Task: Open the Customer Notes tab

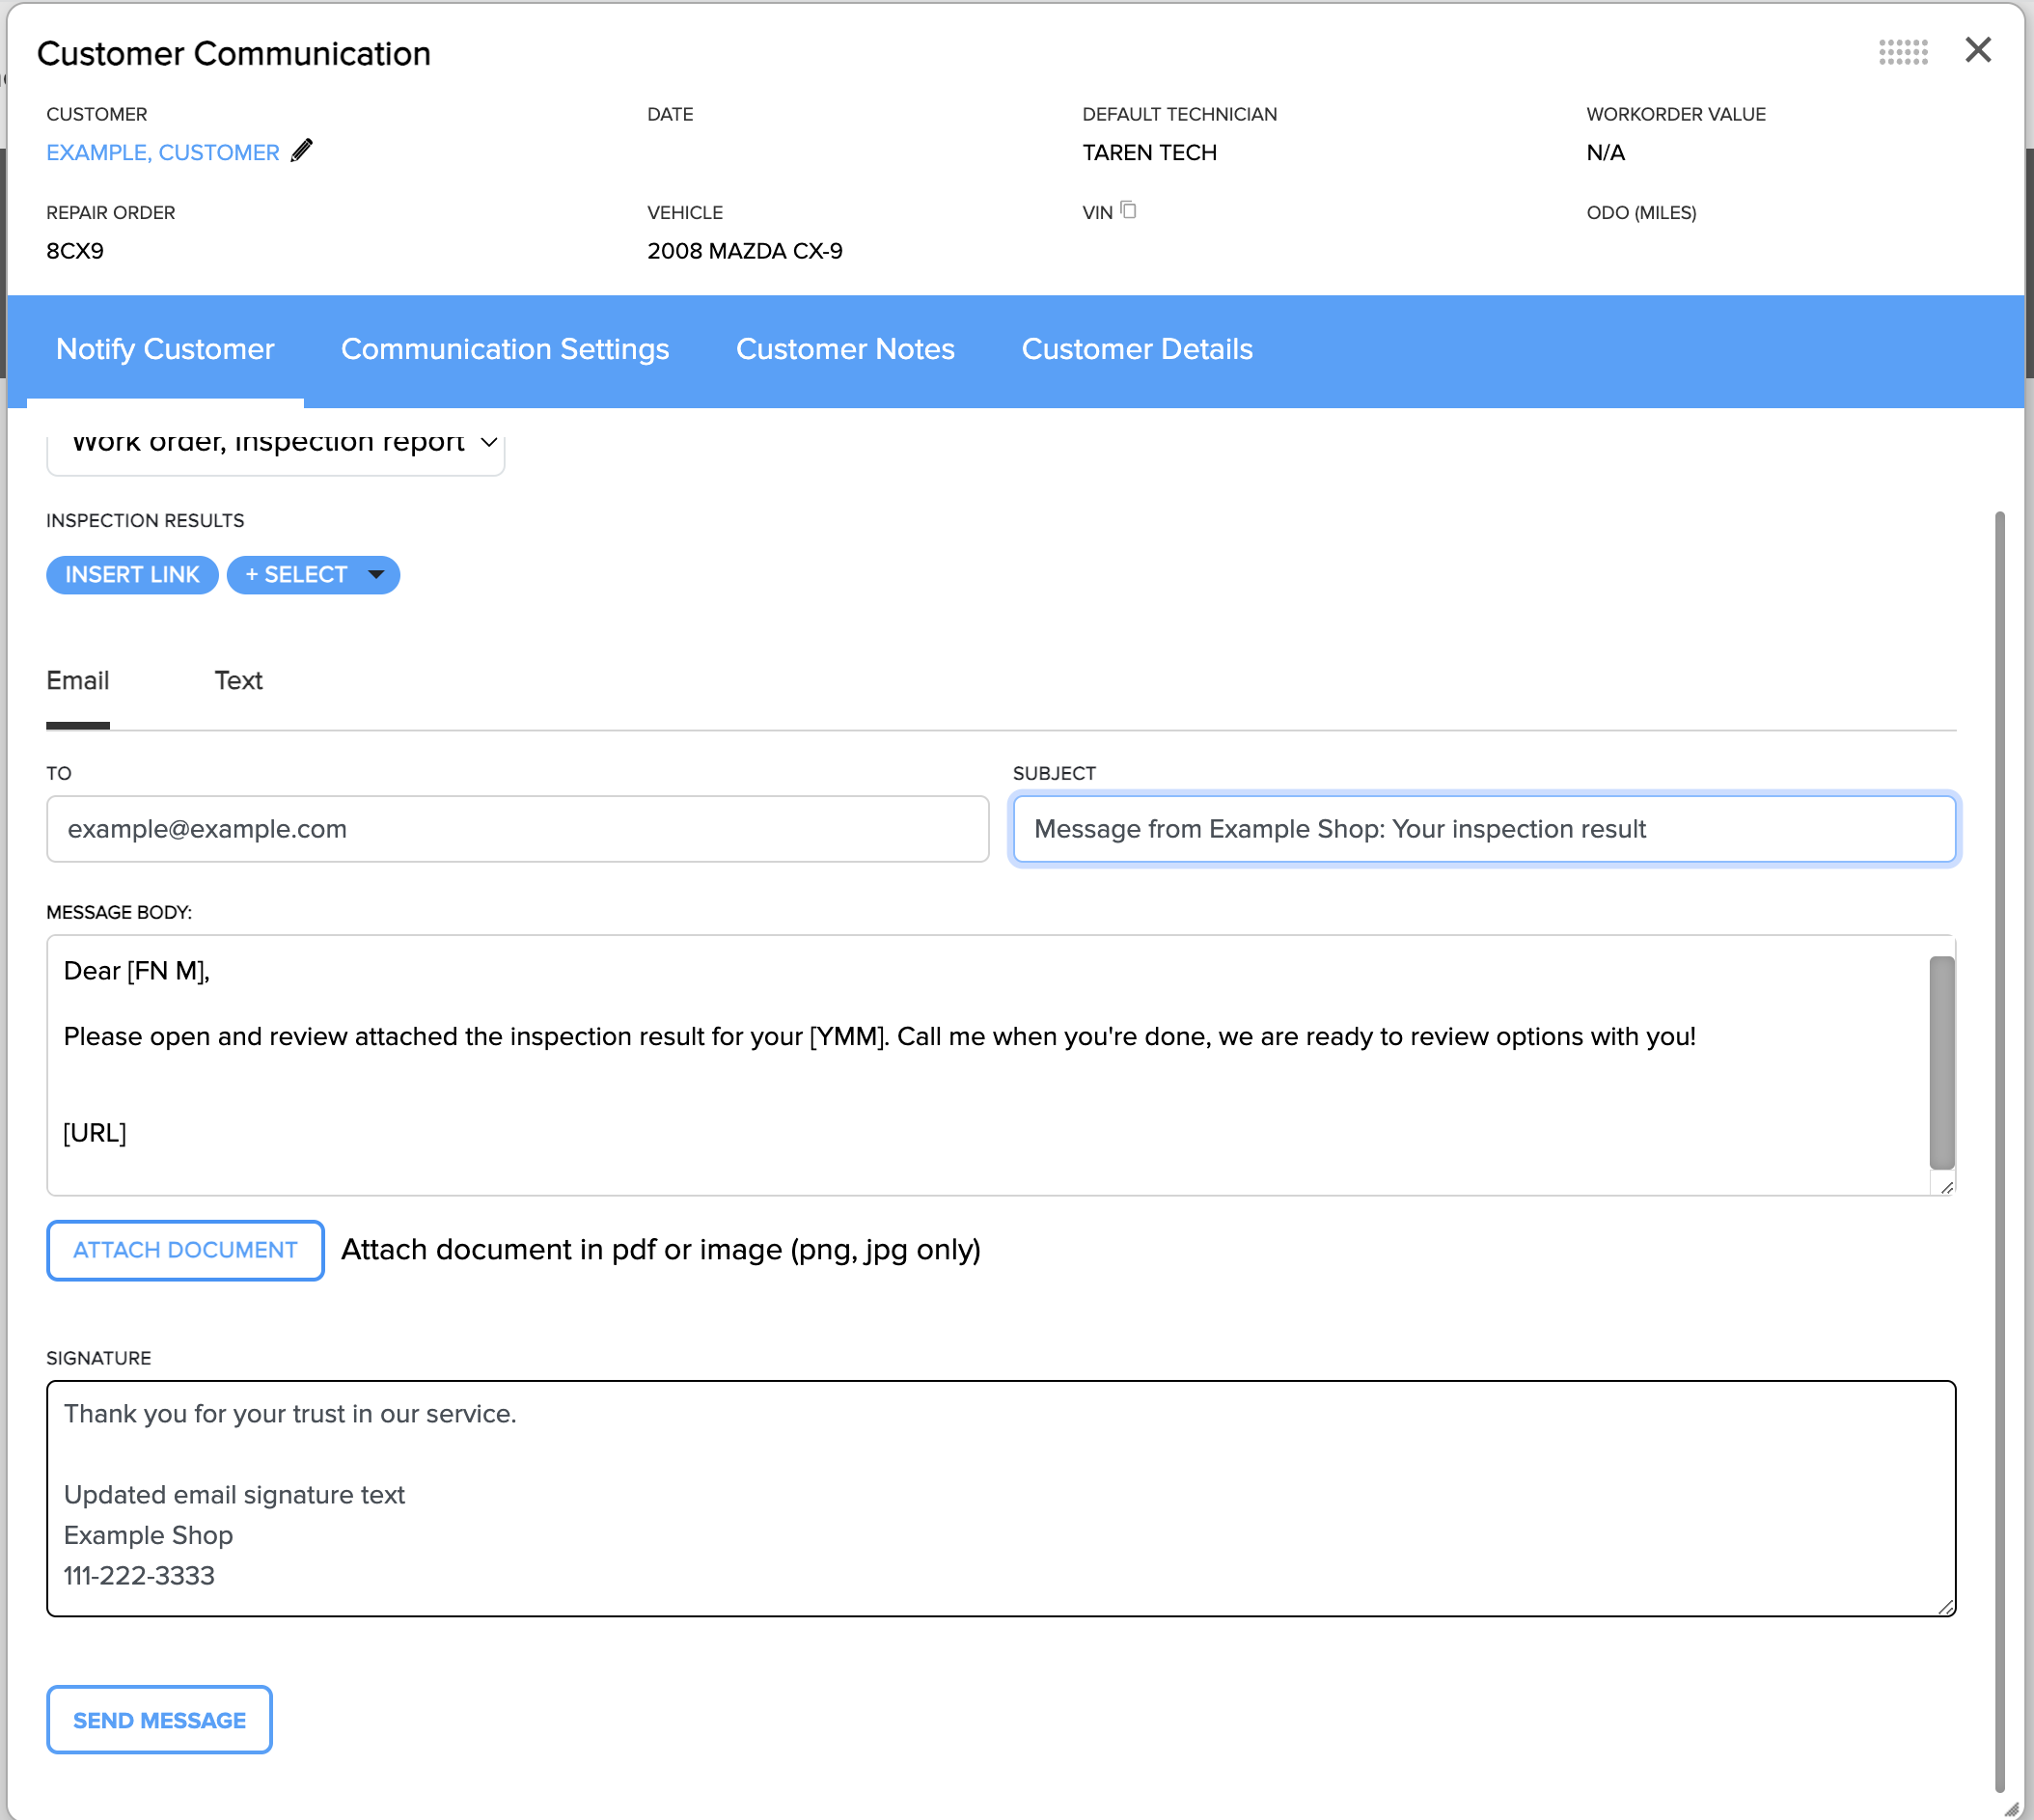Action: tap(845, 349)
